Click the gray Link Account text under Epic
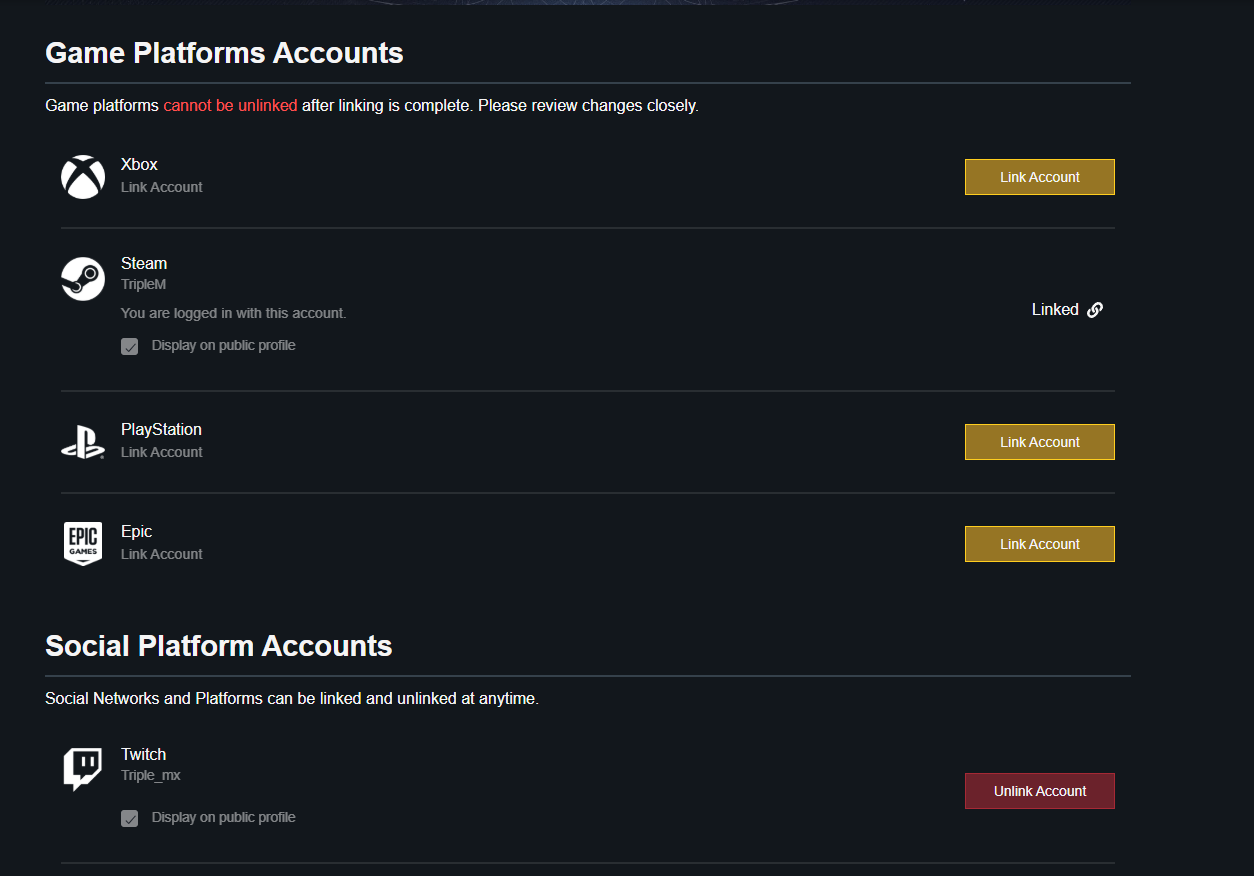Viewport: 1254px width, 876px height. pos(162,554)
